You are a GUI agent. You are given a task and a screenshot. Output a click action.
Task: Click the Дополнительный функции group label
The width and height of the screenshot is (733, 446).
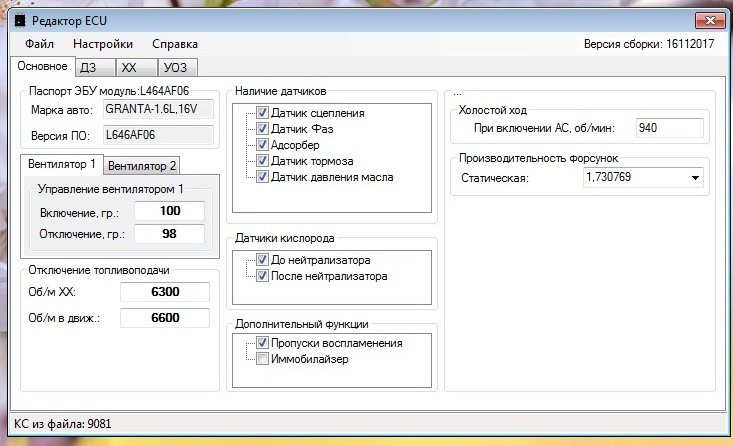pos(302,324)
